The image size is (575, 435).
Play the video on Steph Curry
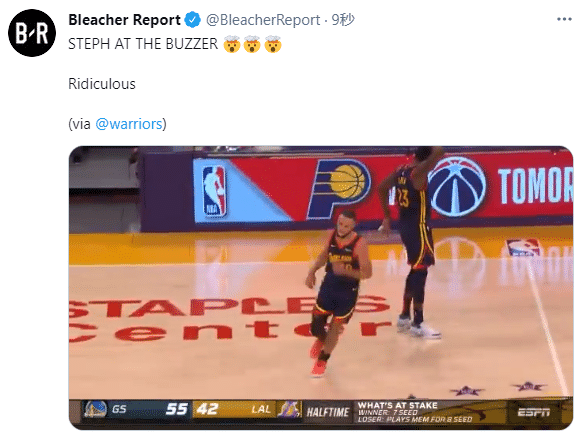point(340,290)
